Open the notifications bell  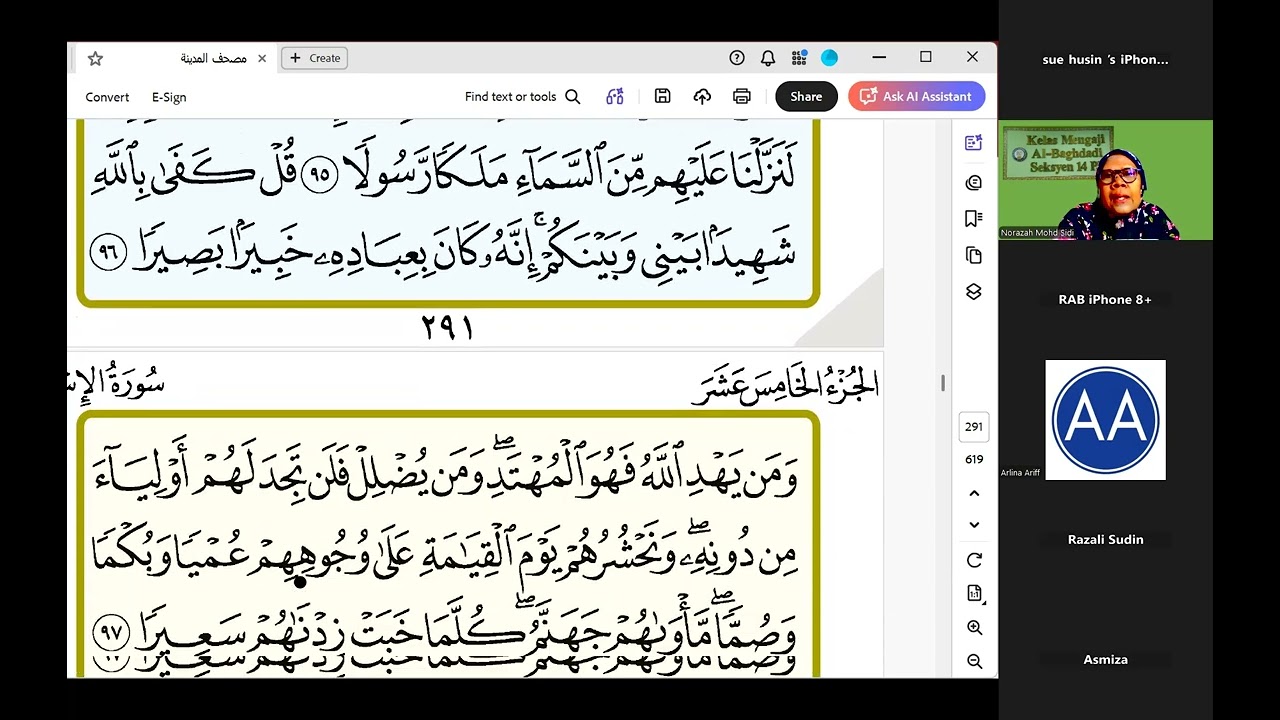click(768, 58)
